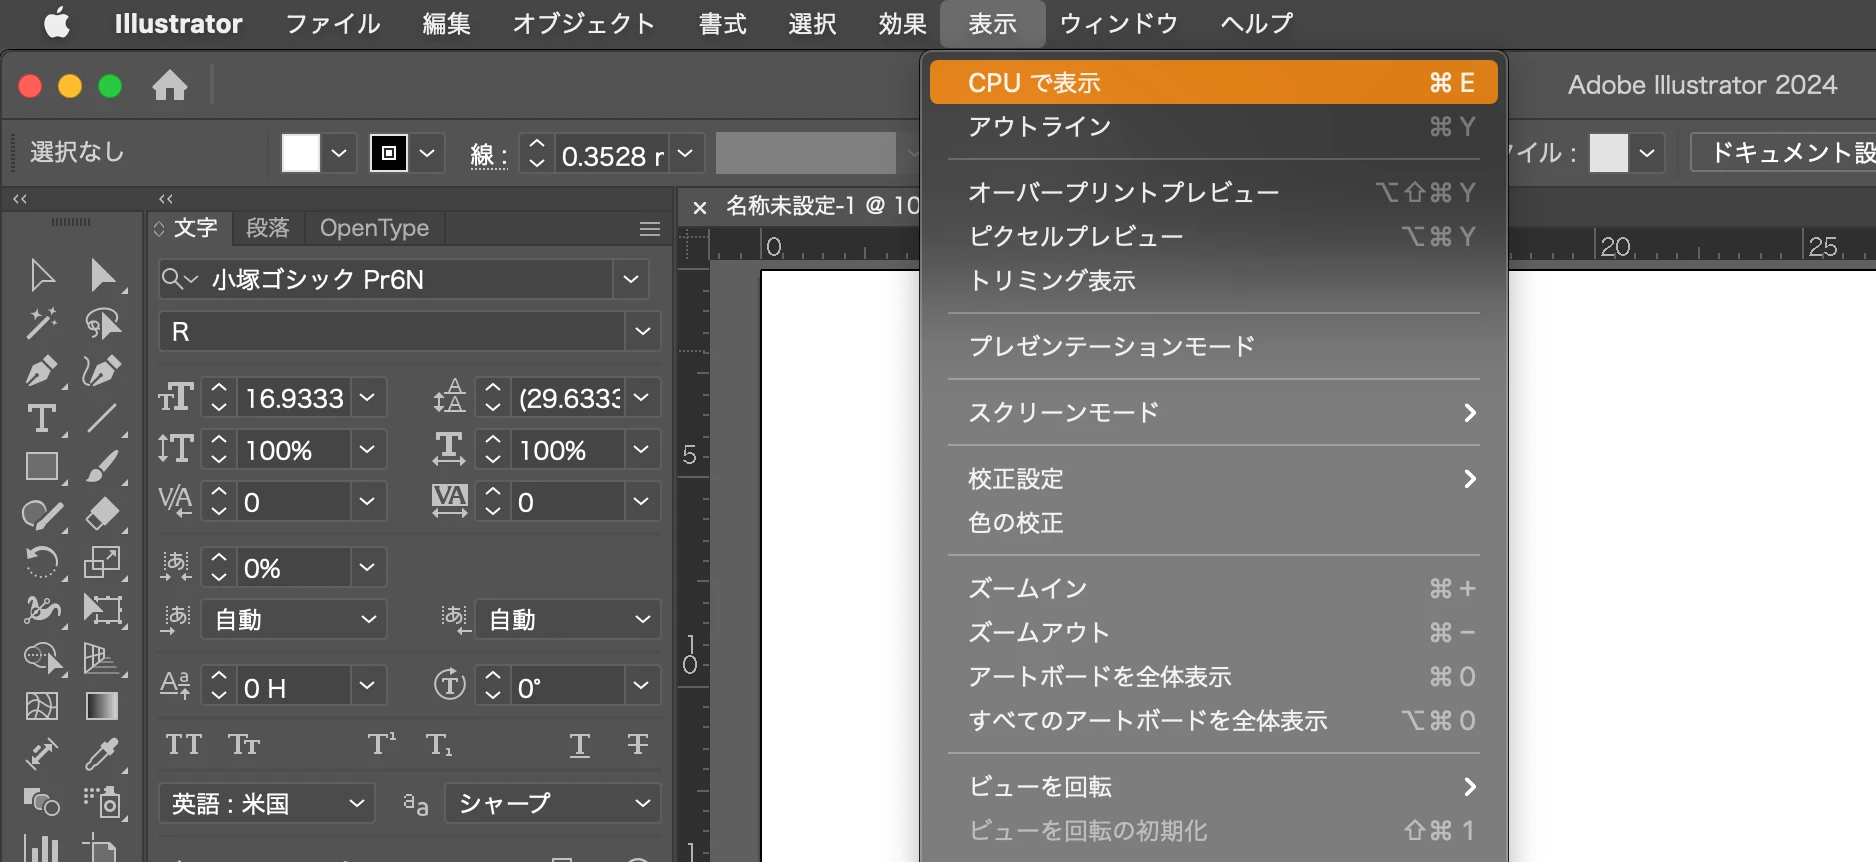Screen dimensions: 1876x862
Task: Expand the ビューを回転 submenu
Action: coord(1213,786)
